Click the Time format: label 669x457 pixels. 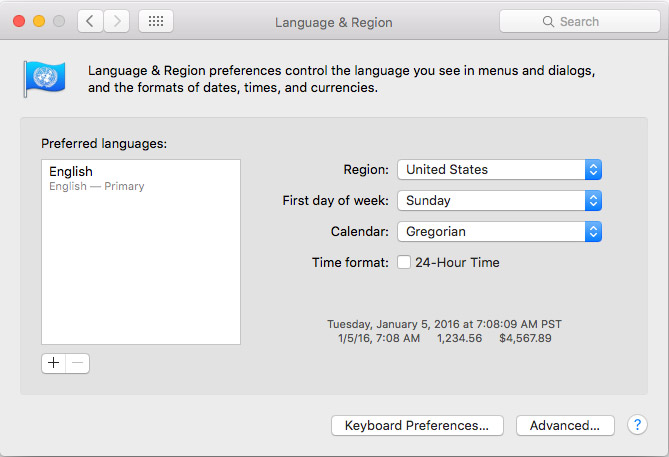(x=350, y=262)
